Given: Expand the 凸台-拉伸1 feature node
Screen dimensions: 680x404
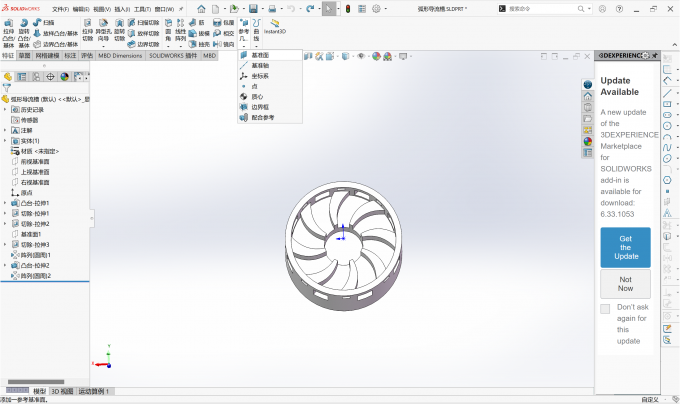Looking at the screenshot, I should (5, 203).
